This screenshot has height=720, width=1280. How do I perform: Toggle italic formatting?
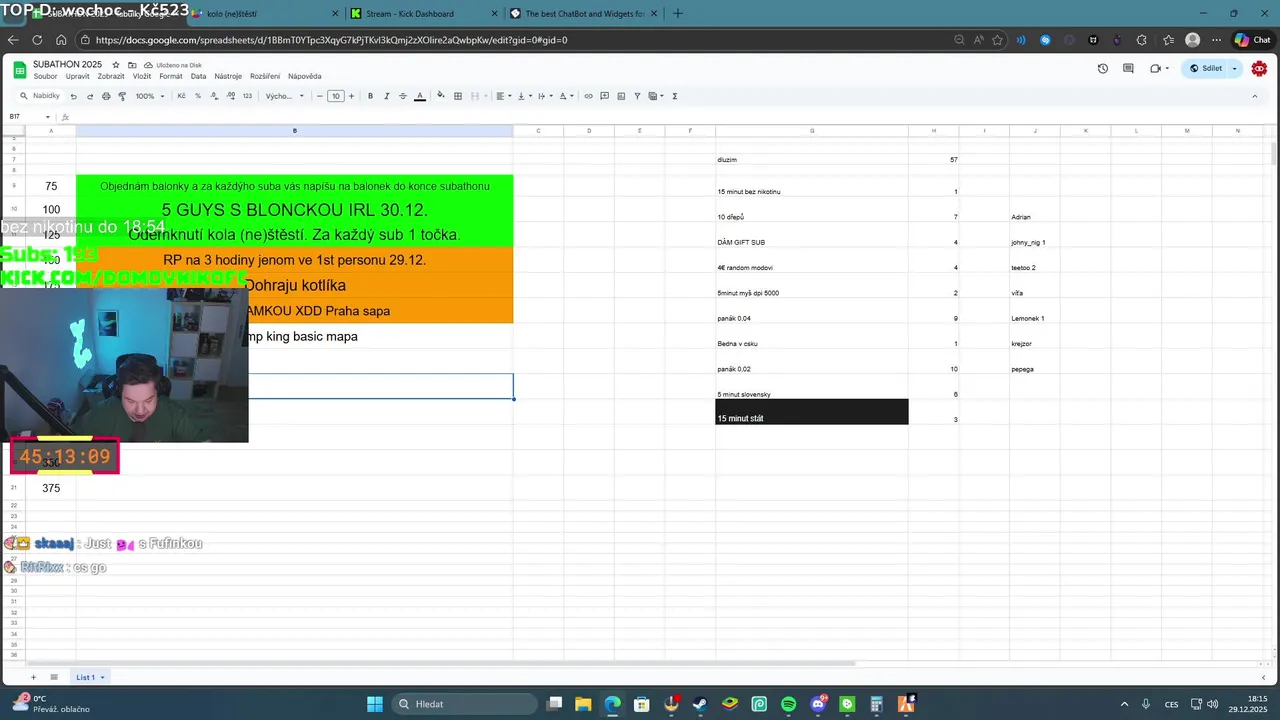point(386,96)
